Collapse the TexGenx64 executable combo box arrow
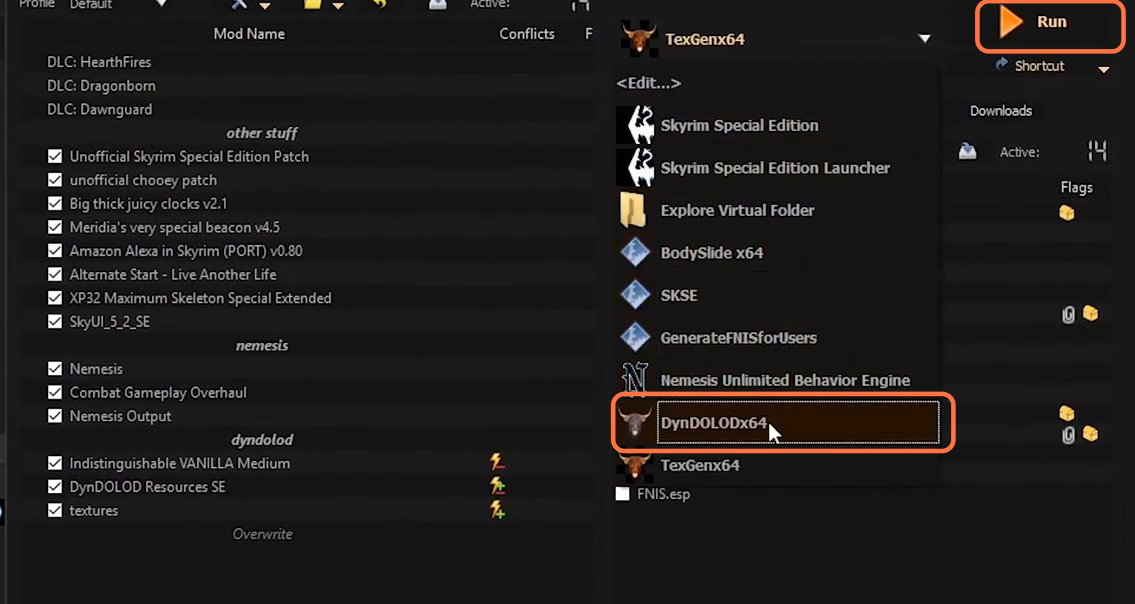The image size is (1135, 604). [x=924, y=39]
